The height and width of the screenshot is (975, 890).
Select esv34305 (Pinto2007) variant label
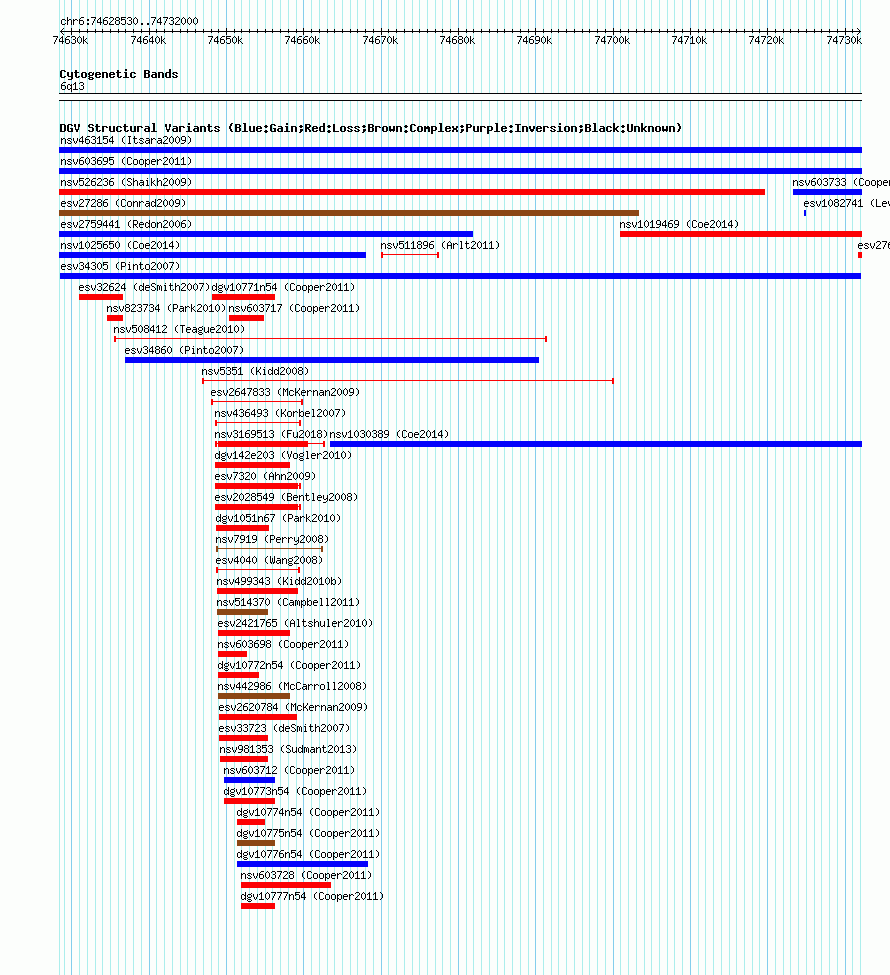pyautogui.click(x=119, y=266)
